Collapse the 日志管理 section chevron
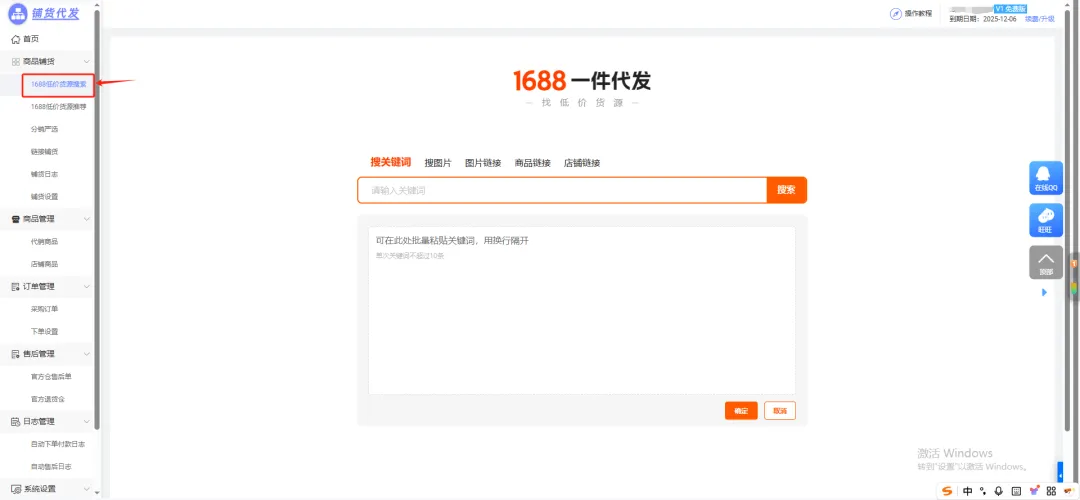The image size is (1080, 500). (87, 421)
